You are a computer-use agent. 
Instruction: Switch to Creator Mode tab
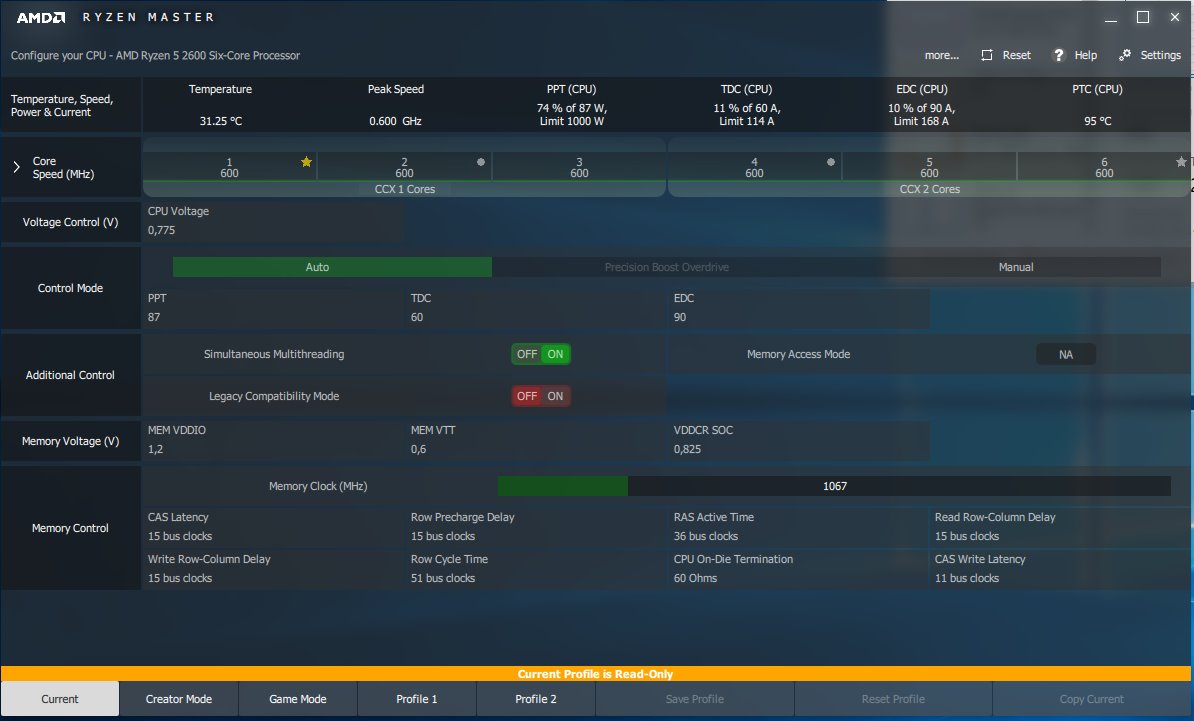(x=179, y=699)
